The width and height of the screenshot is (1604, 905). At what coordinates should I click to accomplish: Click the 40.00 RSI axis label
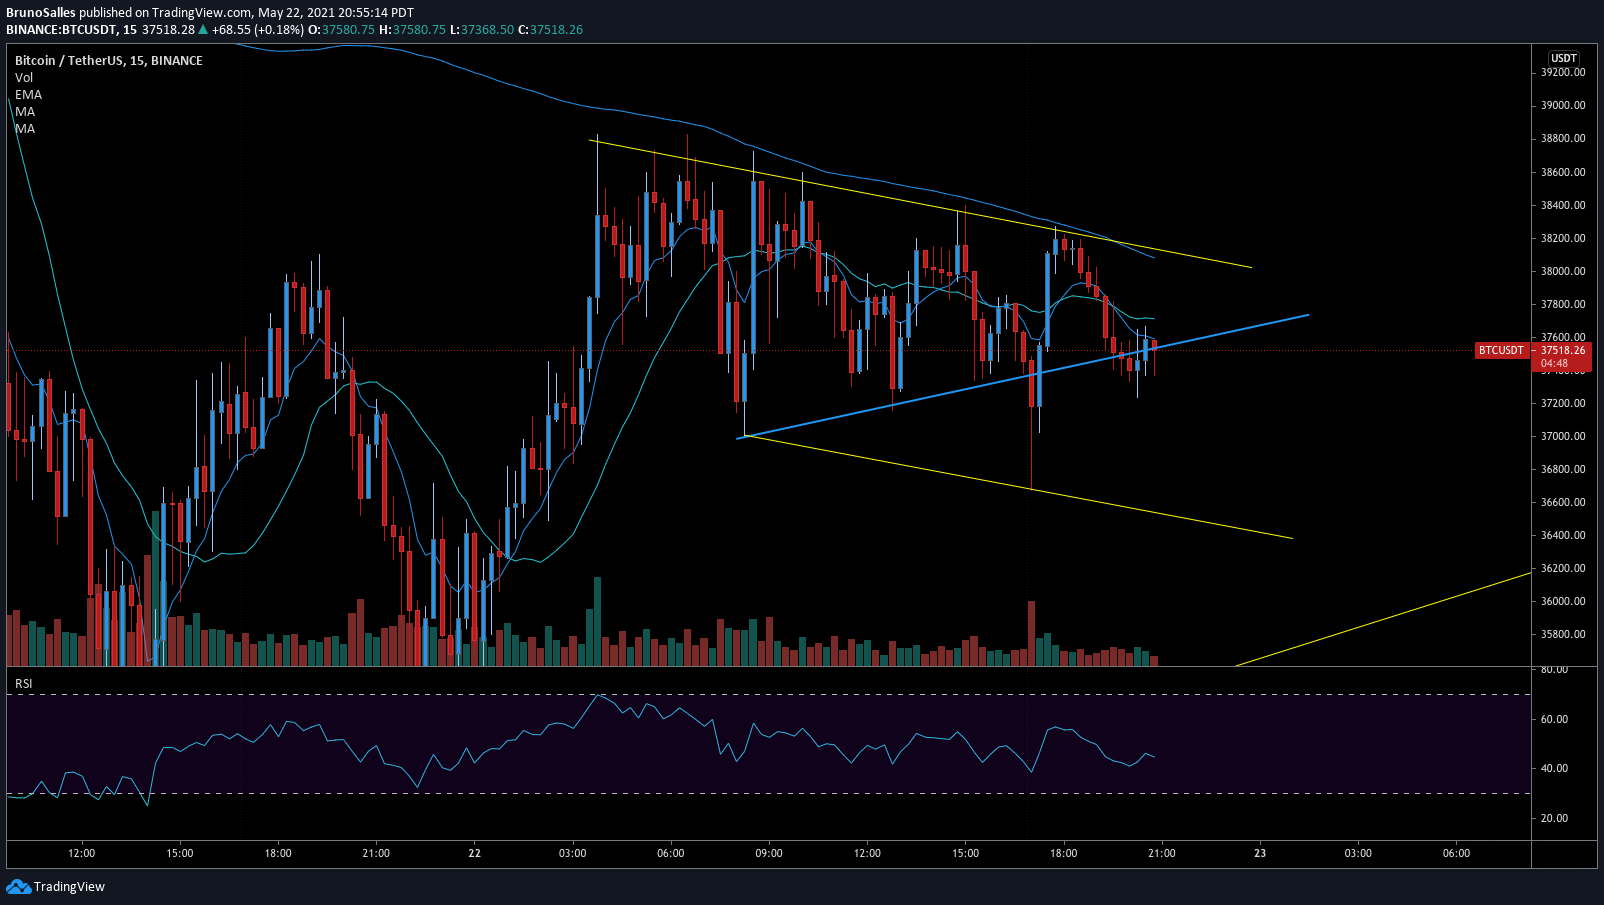(x=1554, y=768)
